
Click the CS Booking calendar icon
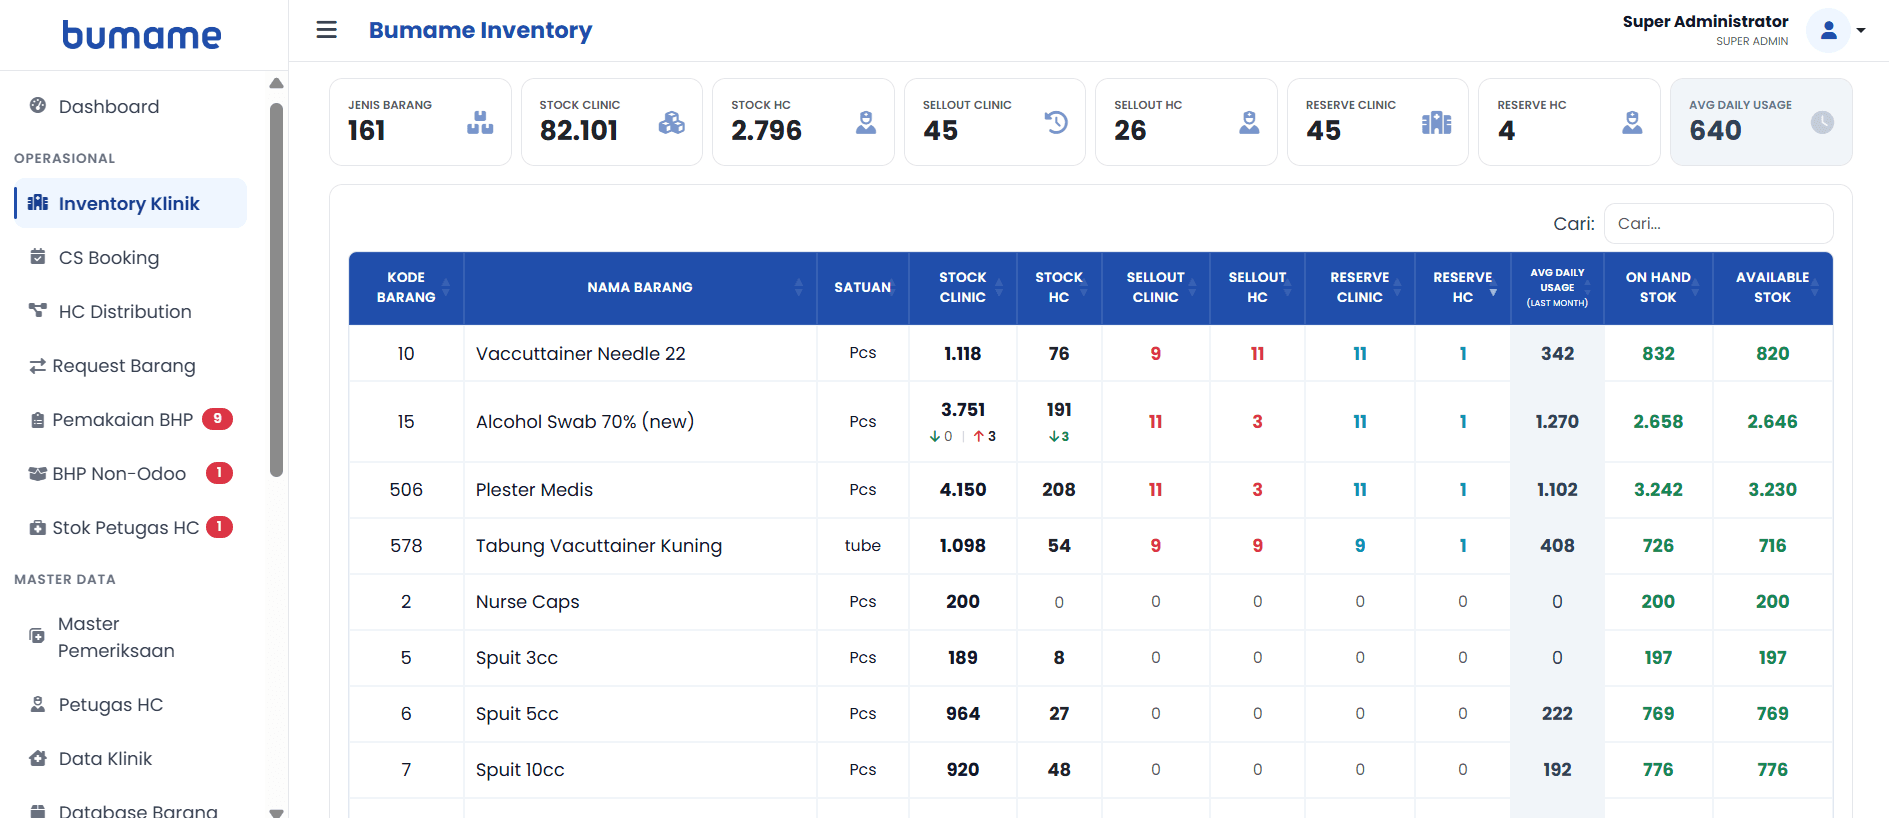point(38,257)
